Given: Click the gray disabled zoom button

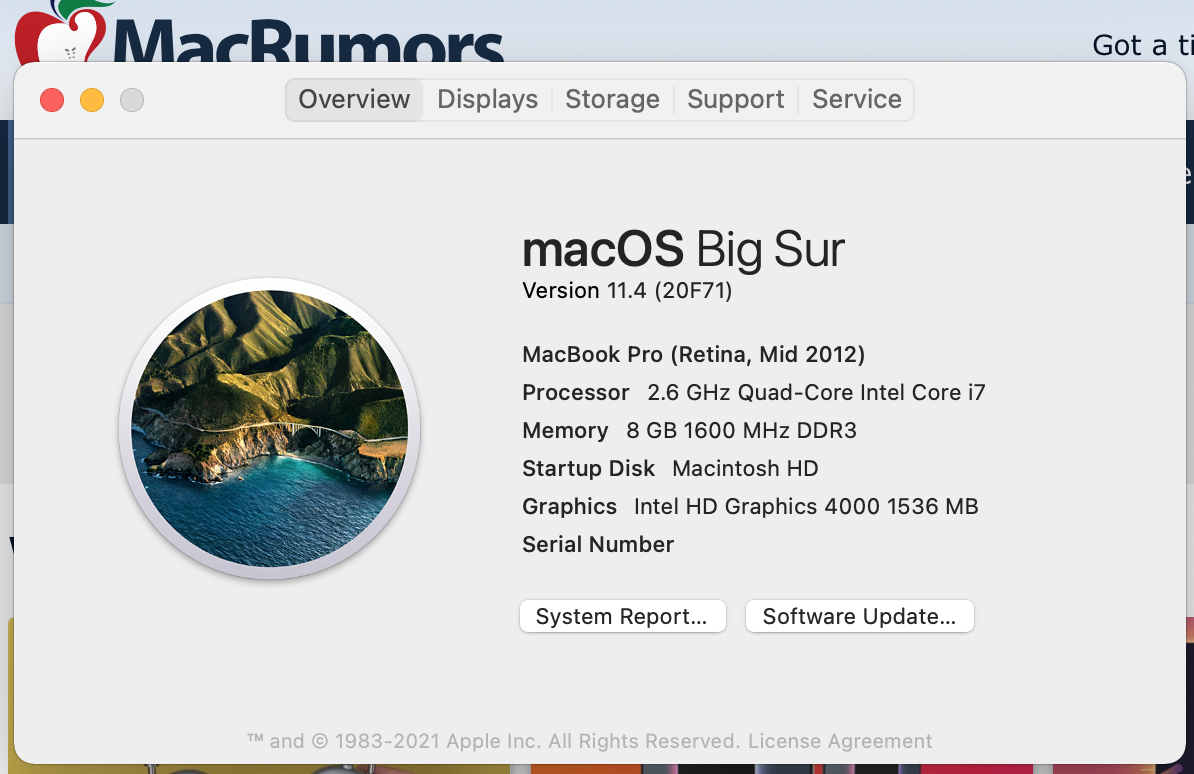Looking at the screenshot, I should point(132,100).
